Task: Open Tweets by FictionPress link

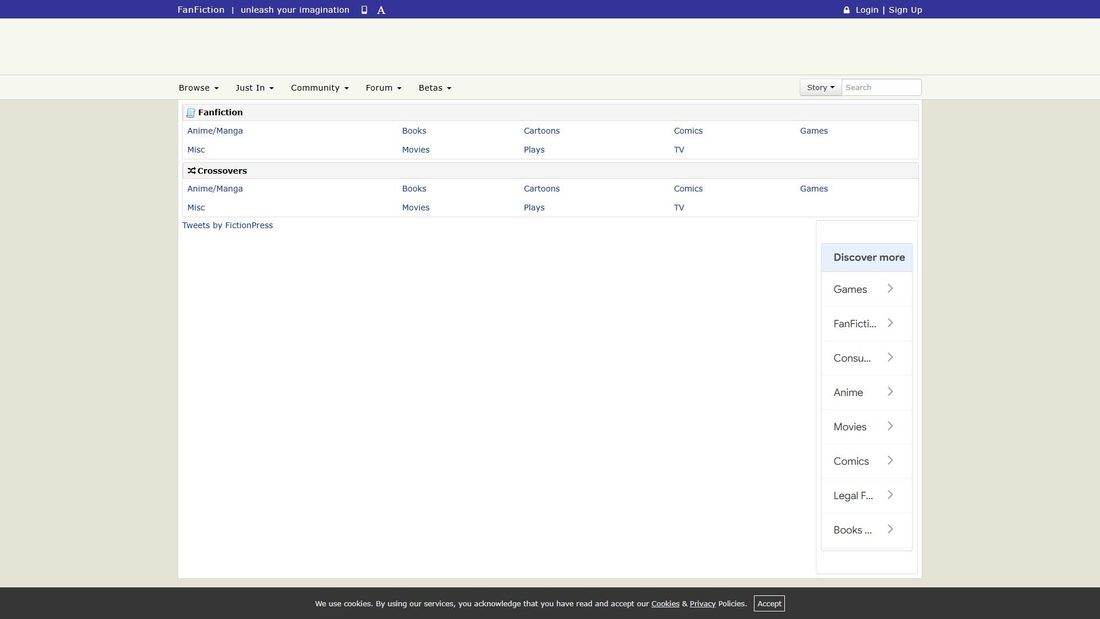Action: pos(227,225)
